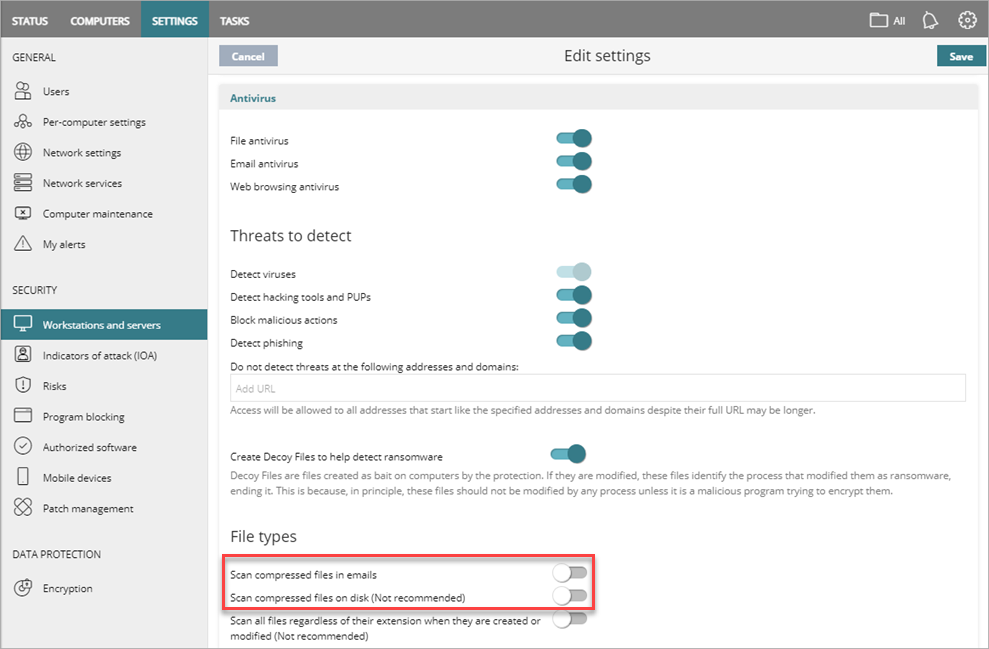Open the All computers filter selector

tap(884, 19)
